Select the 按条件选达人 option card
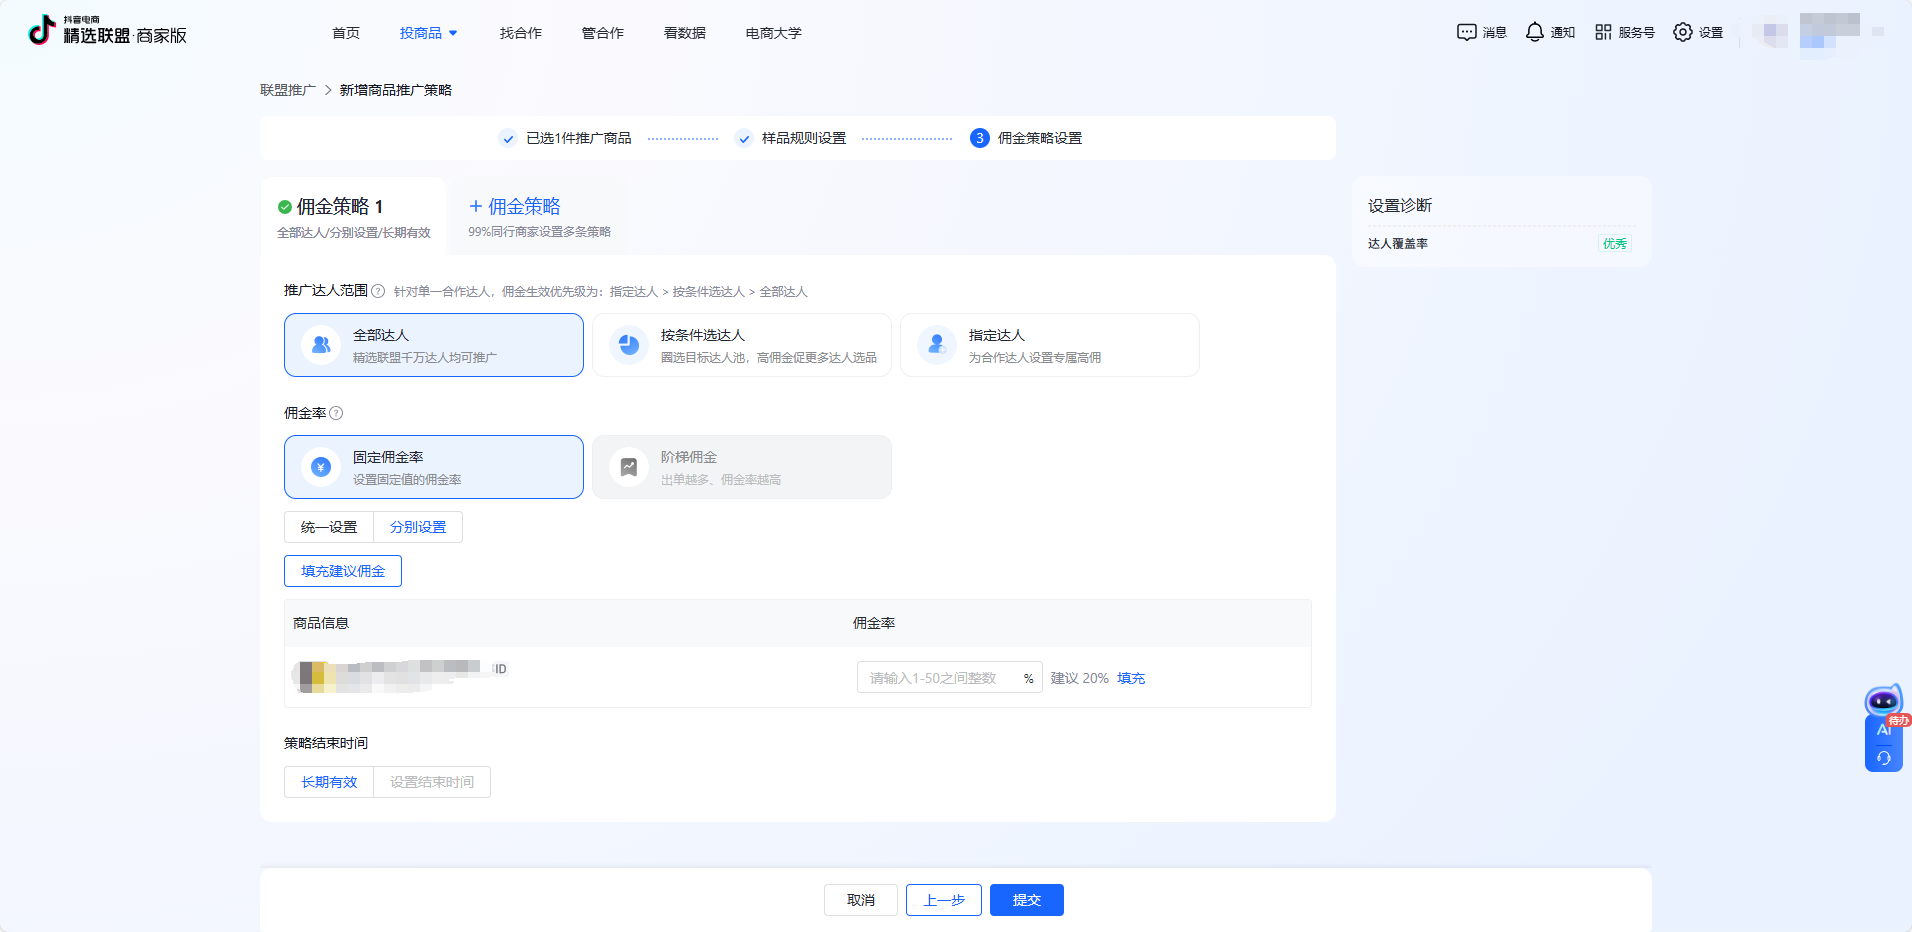 tap(742, 345)
